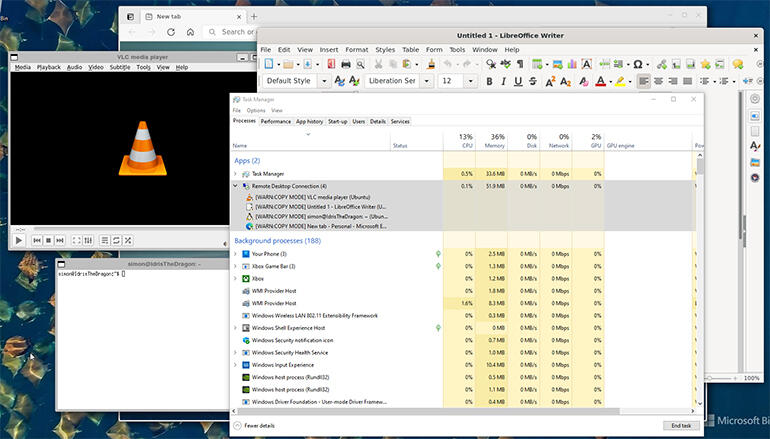Image resolution: width=770 pixels, height=439 pixels.
Task: Open Find and Replace in Writer
Action: [491, 64]
